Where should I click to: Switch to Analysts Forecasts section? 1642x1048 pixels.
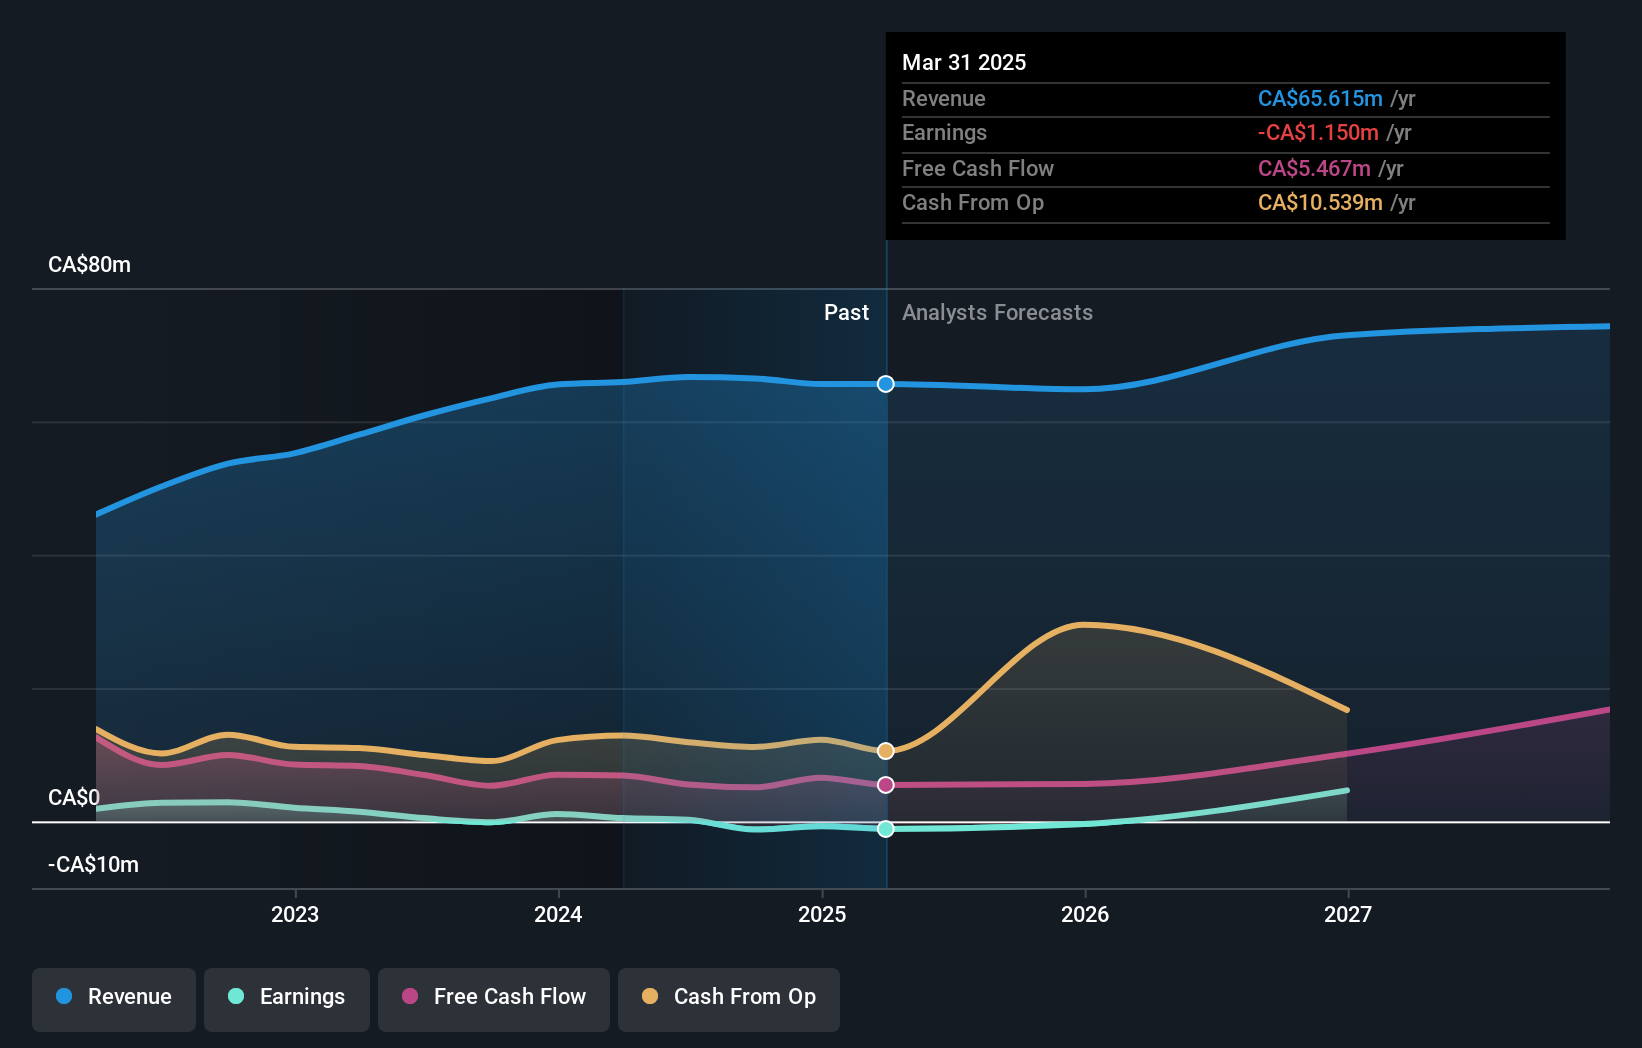pos(996,312)
